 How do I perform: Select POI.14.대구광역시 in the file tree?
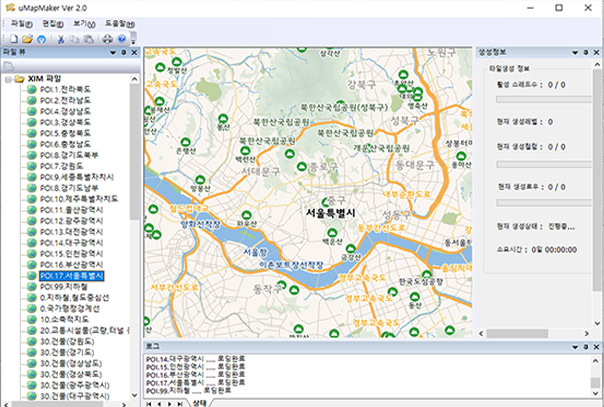coord(71,243)
